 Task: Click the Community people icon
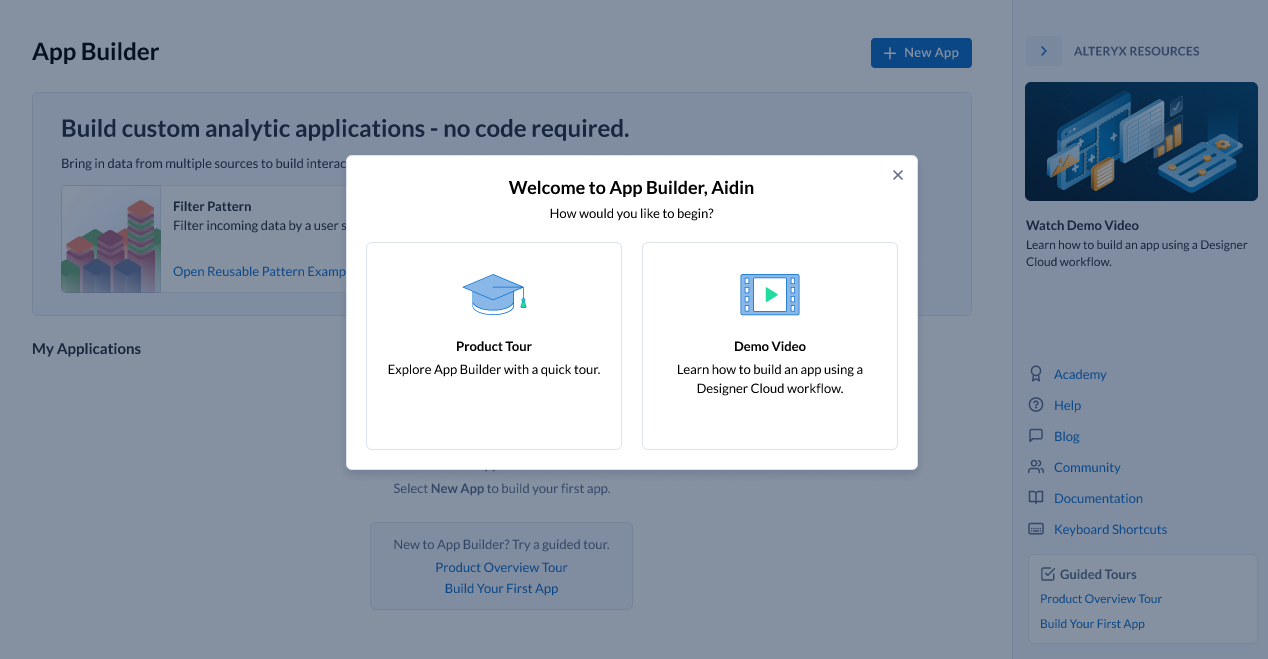[x=1036, y=467]
